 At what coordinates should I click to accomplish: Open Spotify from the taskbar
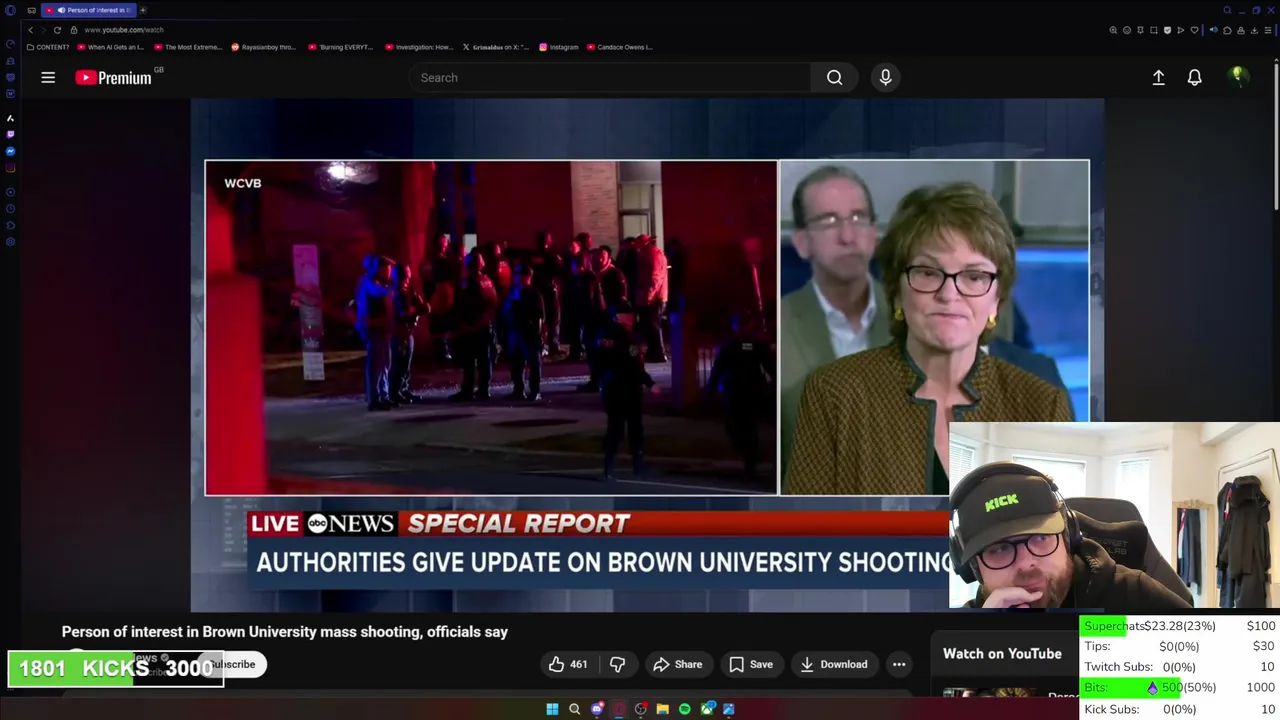click(x=684, y=709)
